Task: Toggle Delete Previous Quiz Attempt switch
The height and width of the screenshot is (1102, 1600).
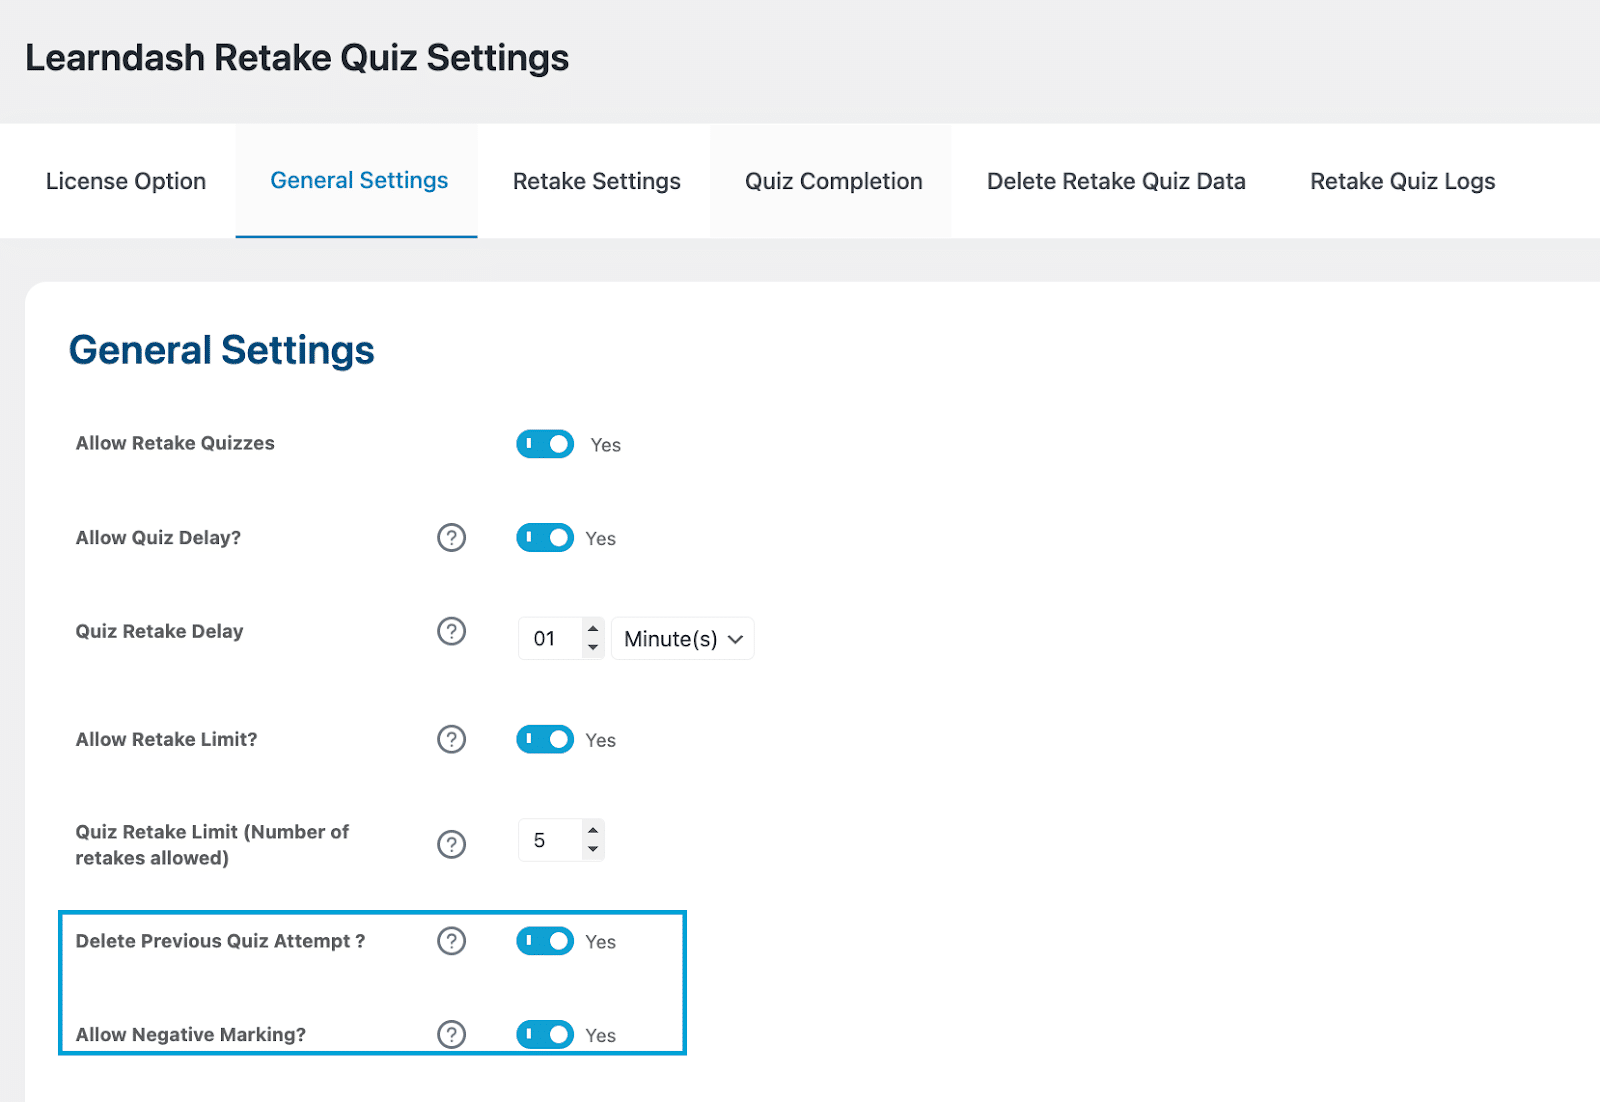Action: [545, 942]
